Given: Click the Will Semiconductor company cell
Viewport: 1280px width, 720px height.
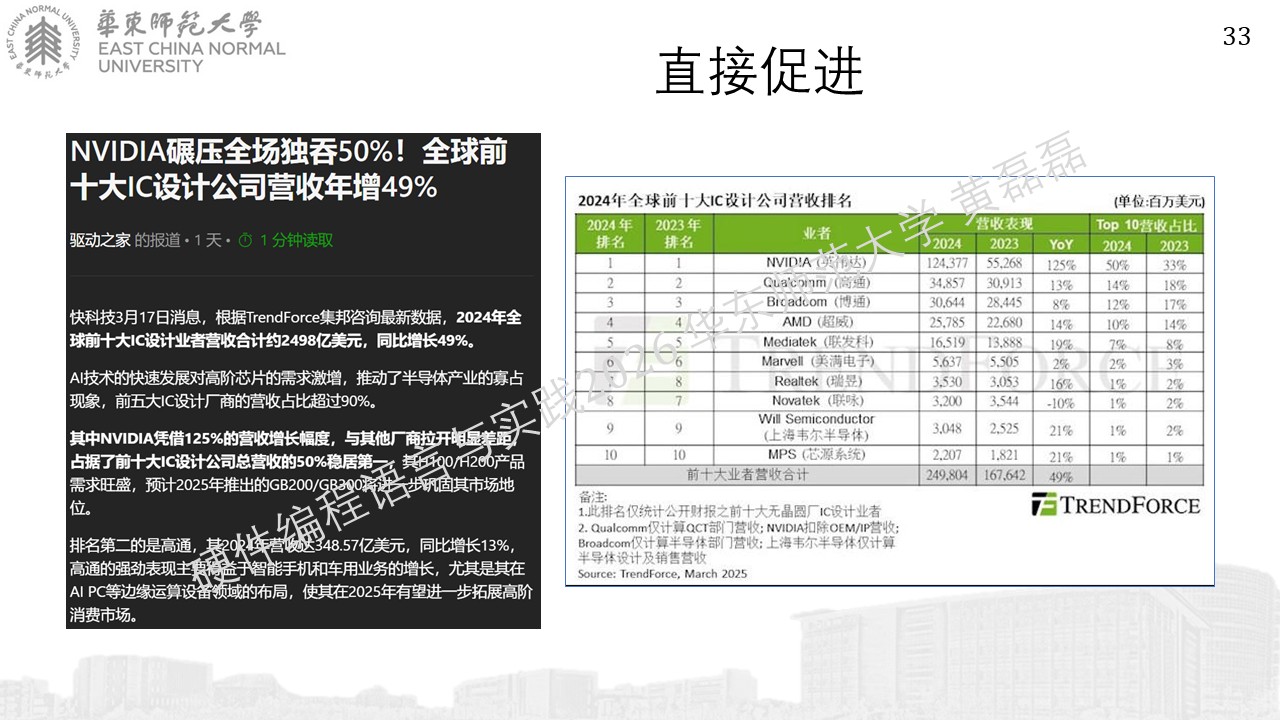Looking at the screenshot, I should [x=816, y=427].
